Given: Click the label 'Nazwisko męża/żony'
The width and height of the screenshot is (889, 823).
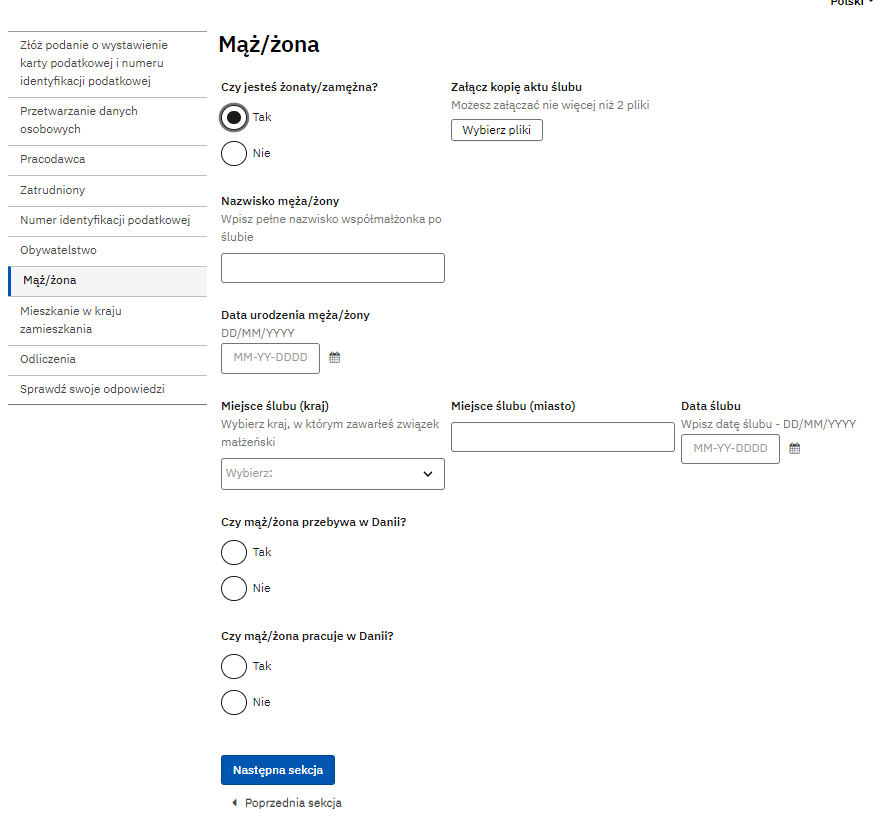Looking at the screenshot, I should (x=280, y=201).
